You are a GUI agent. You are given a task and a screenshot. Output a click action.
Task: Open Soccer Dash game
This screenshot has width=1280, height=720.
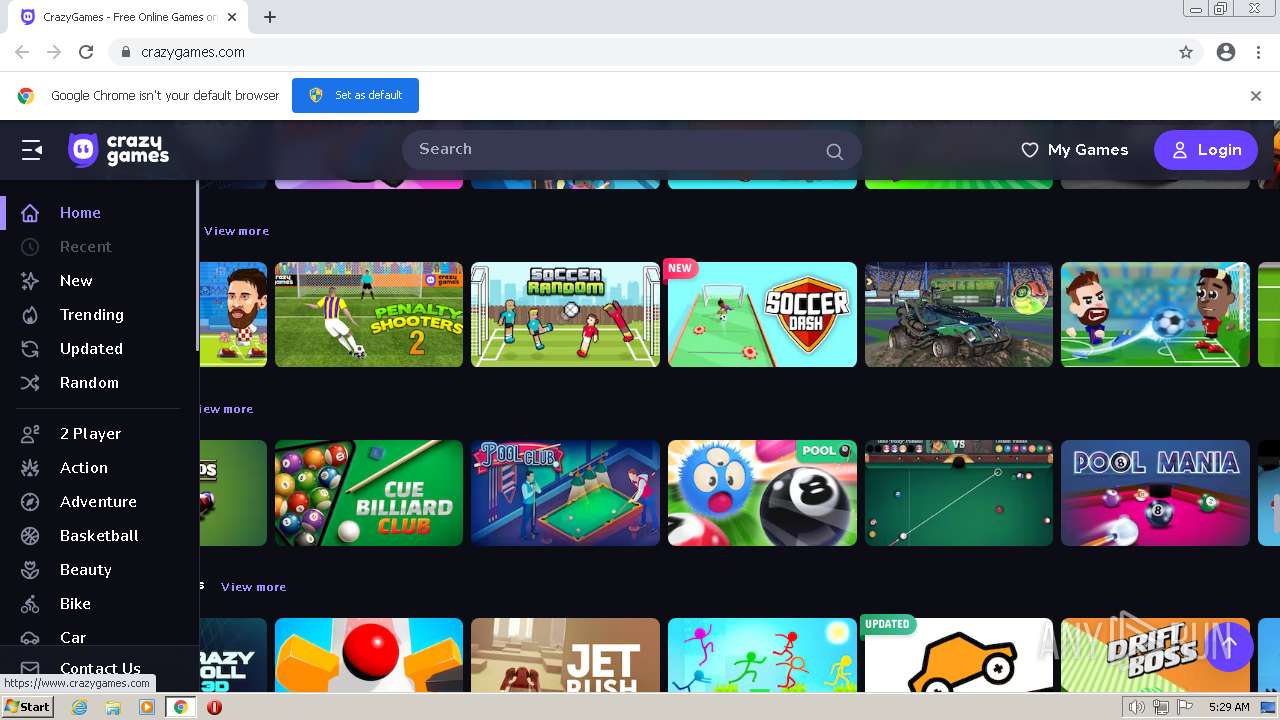pyautogui.click(x=762, y=314)
